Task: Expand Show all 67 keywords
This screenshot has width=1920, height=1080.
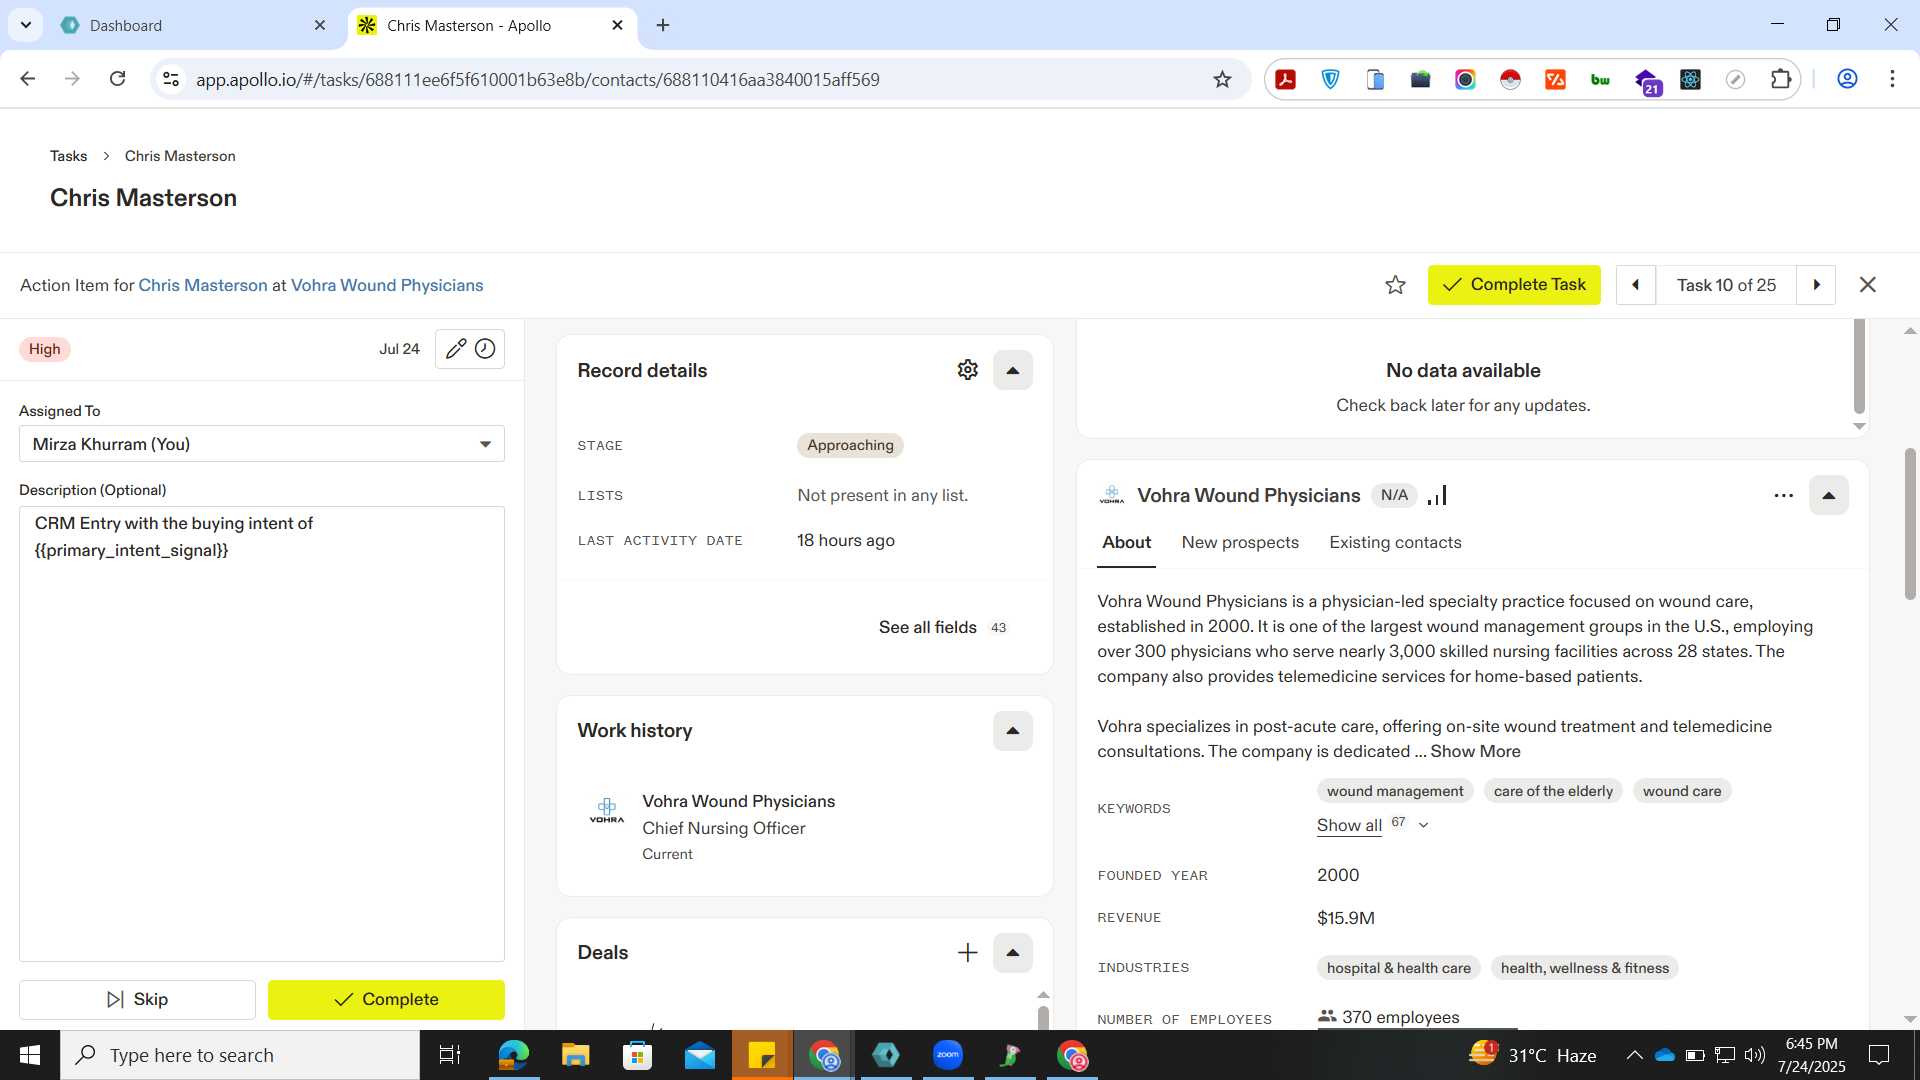Action: [1372, 825]
